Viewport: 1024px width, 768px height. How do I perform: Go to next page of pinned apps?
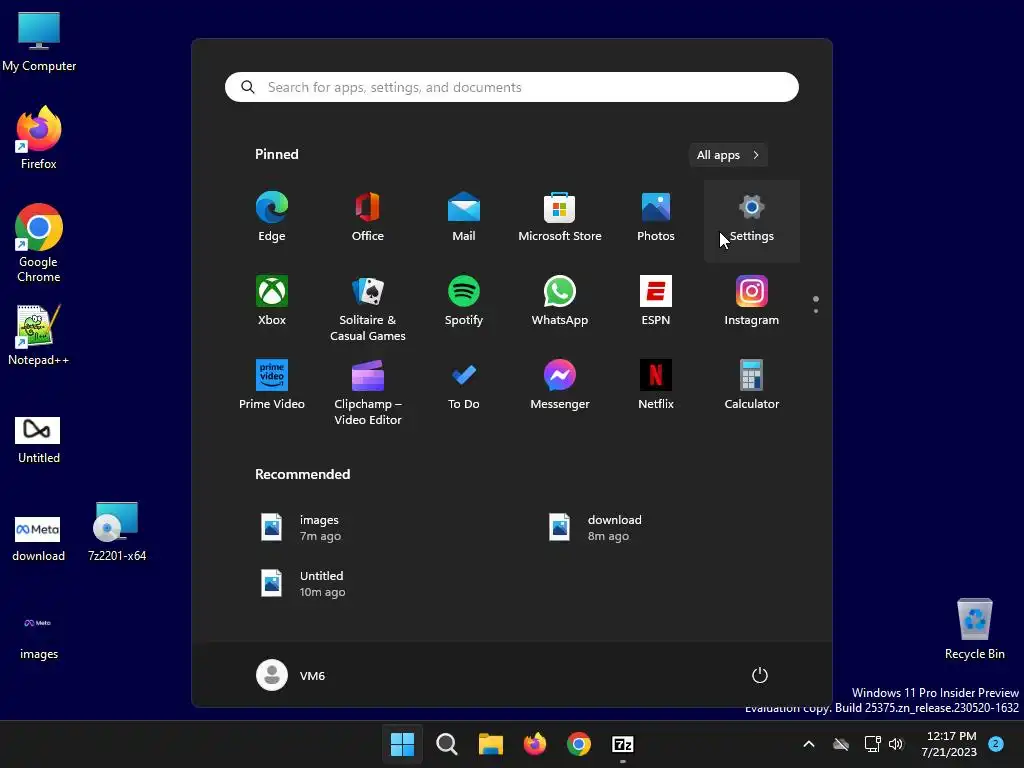pos(816,311)
